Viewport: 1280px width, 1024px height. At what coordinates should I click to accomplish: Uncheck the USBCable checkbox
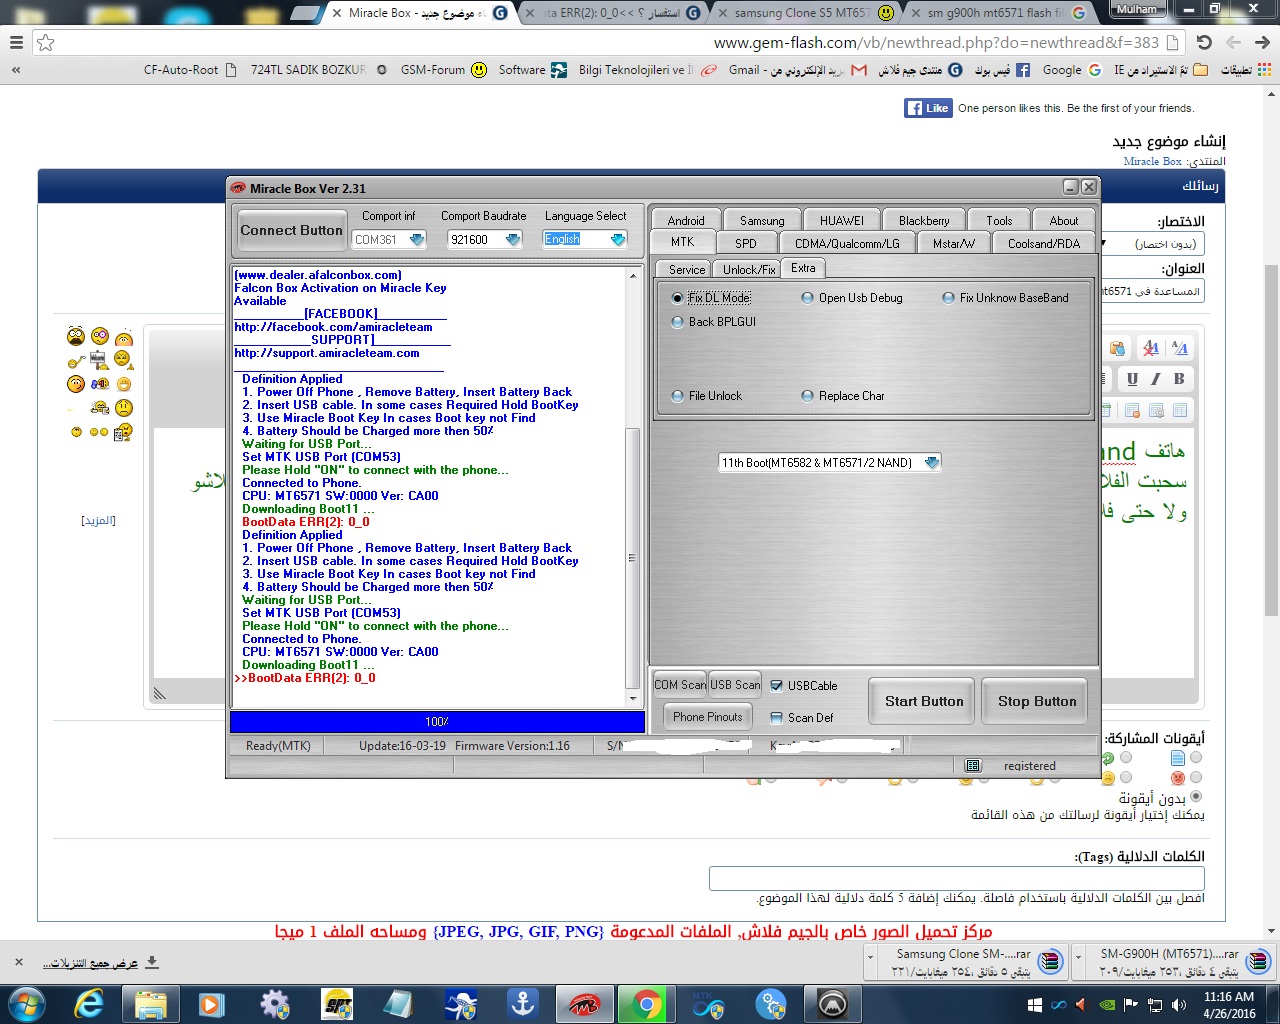click(x=777, y=686)
